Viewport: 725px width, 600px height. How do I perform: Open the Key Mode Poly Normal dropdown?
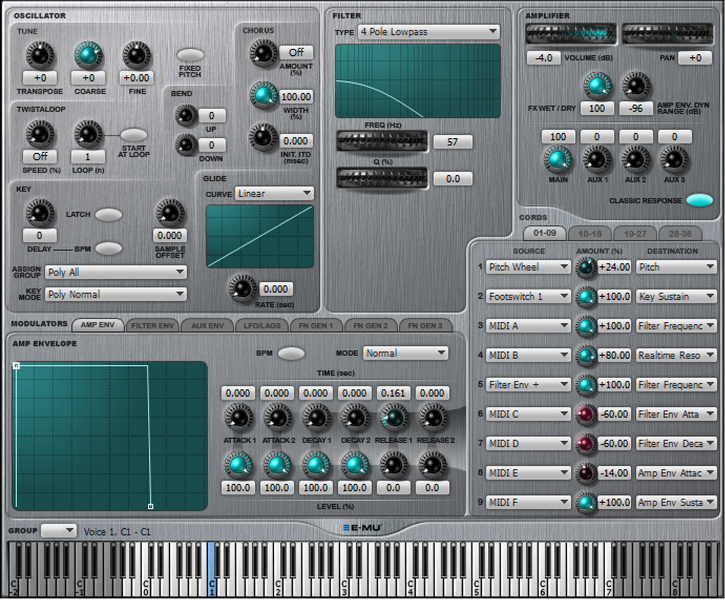click(x=116, y=294)
